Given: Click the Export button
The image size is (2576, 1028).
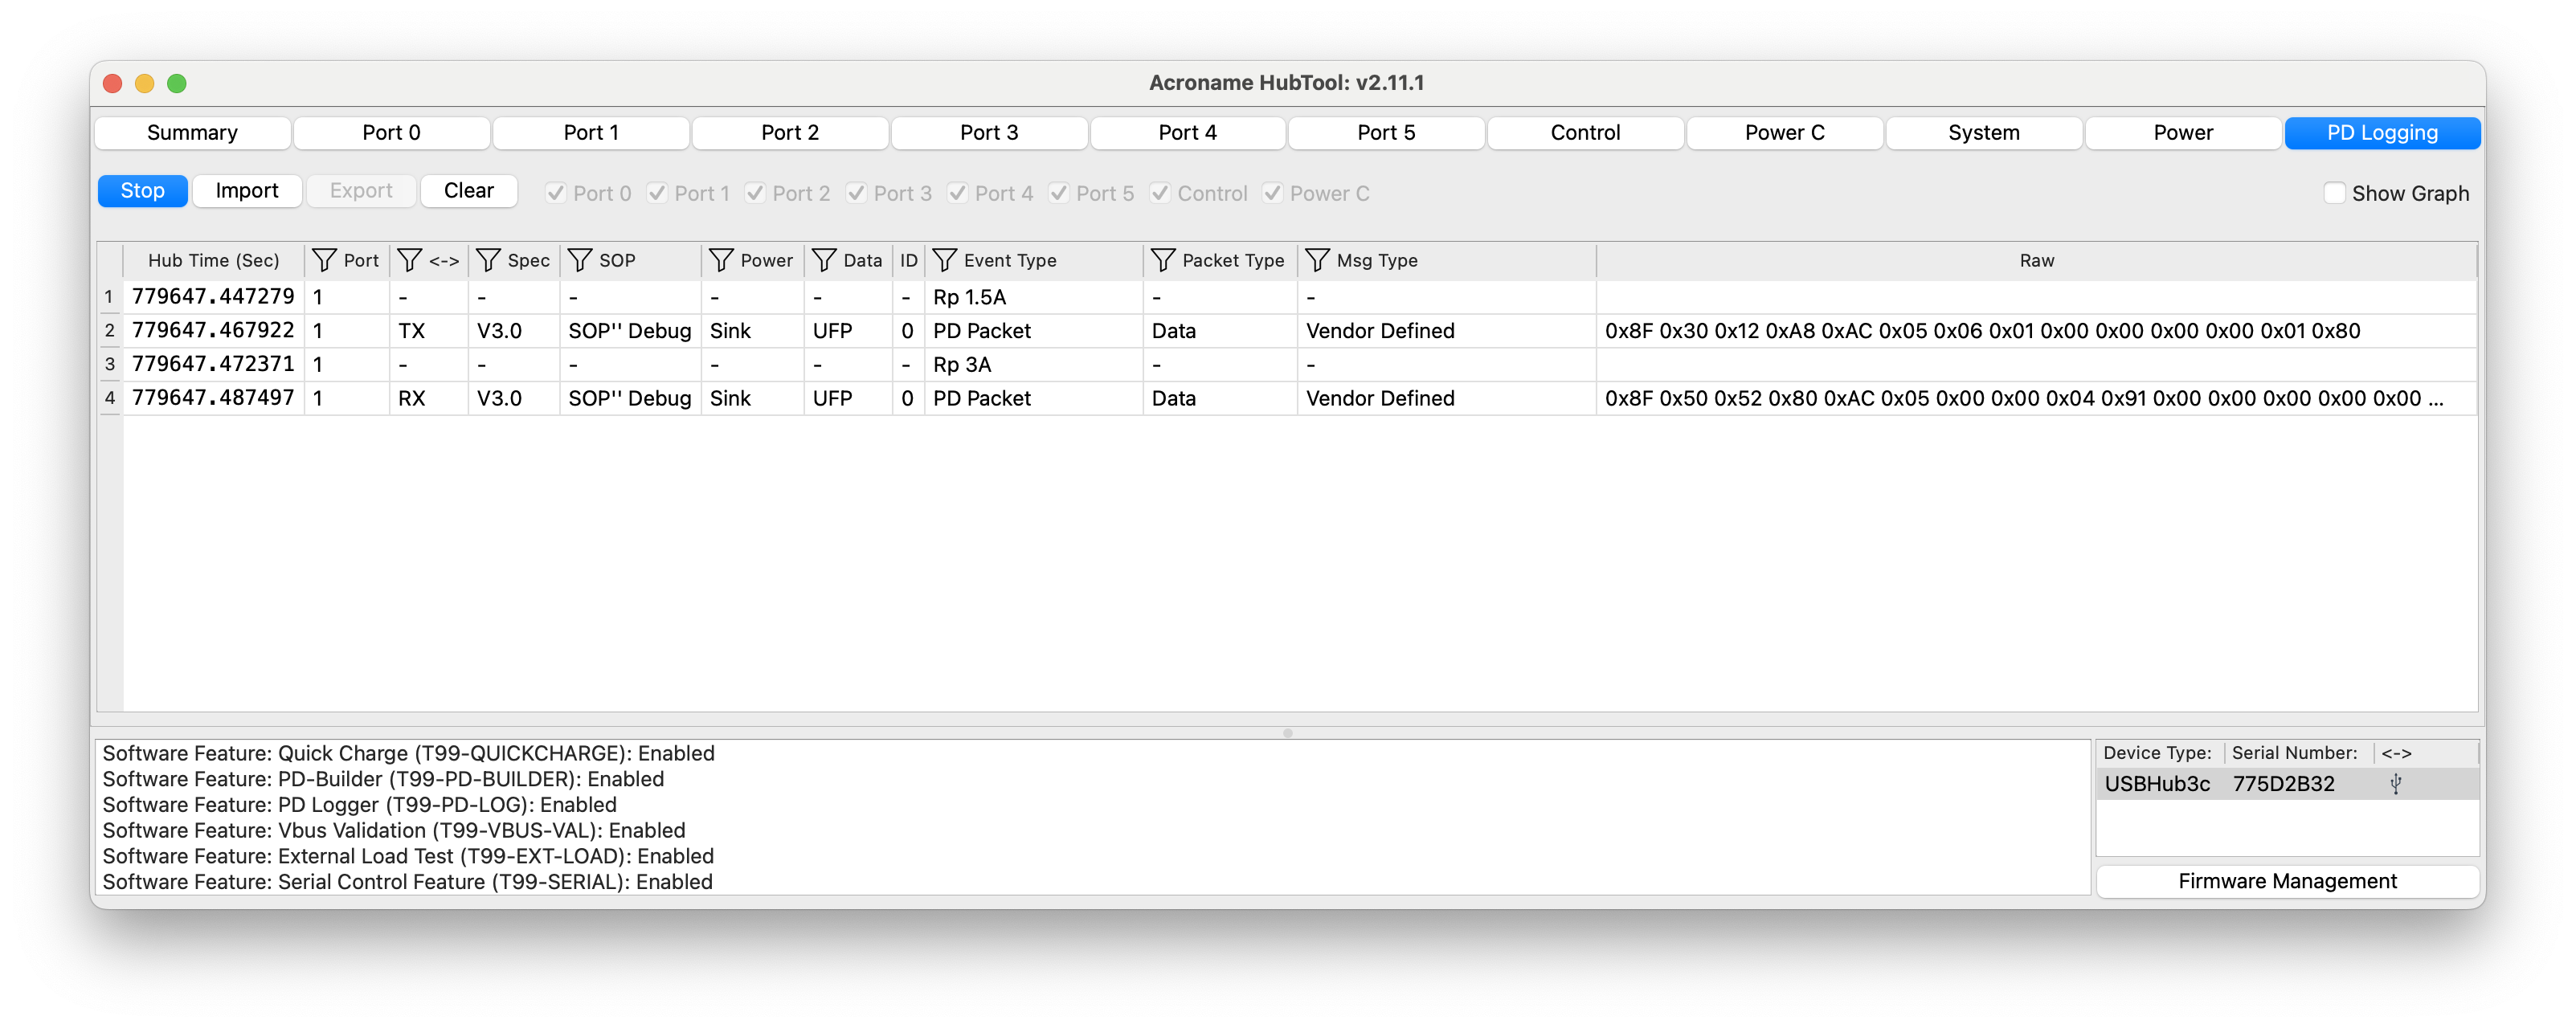Looking at the screenshot, I should (361, 191).
